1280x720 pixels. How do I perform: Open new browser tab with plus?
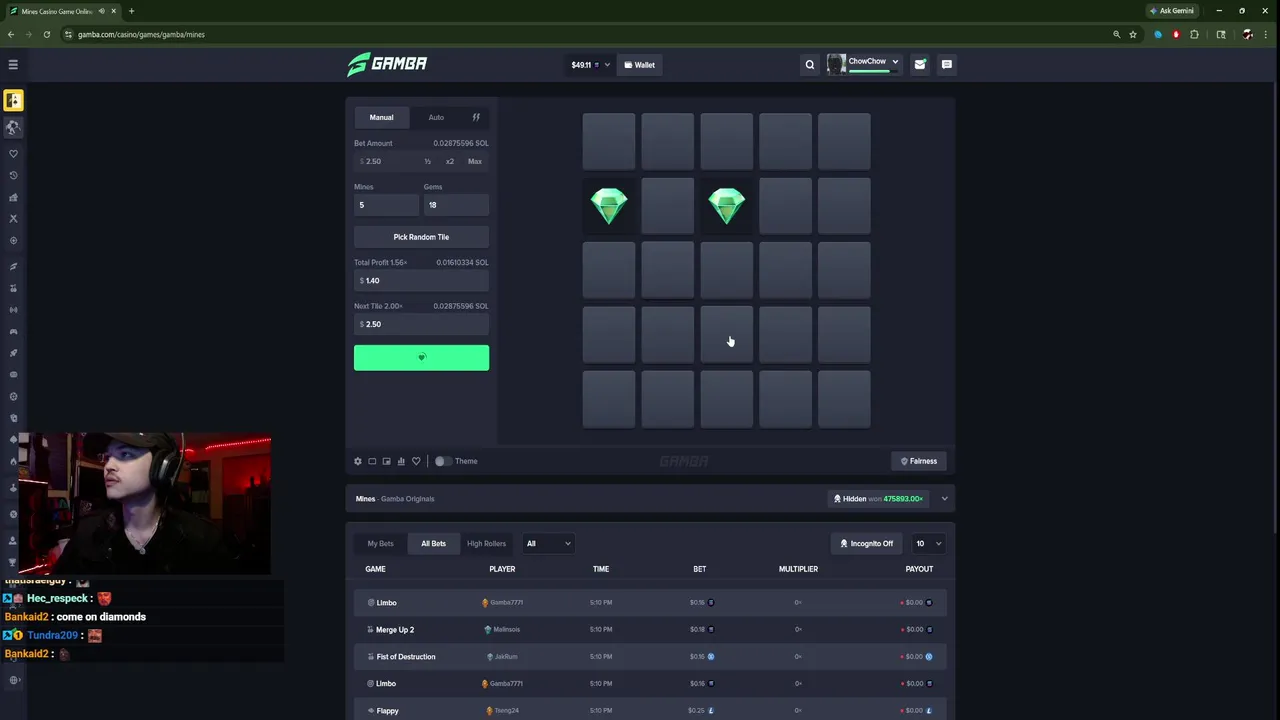pos(131,11)
